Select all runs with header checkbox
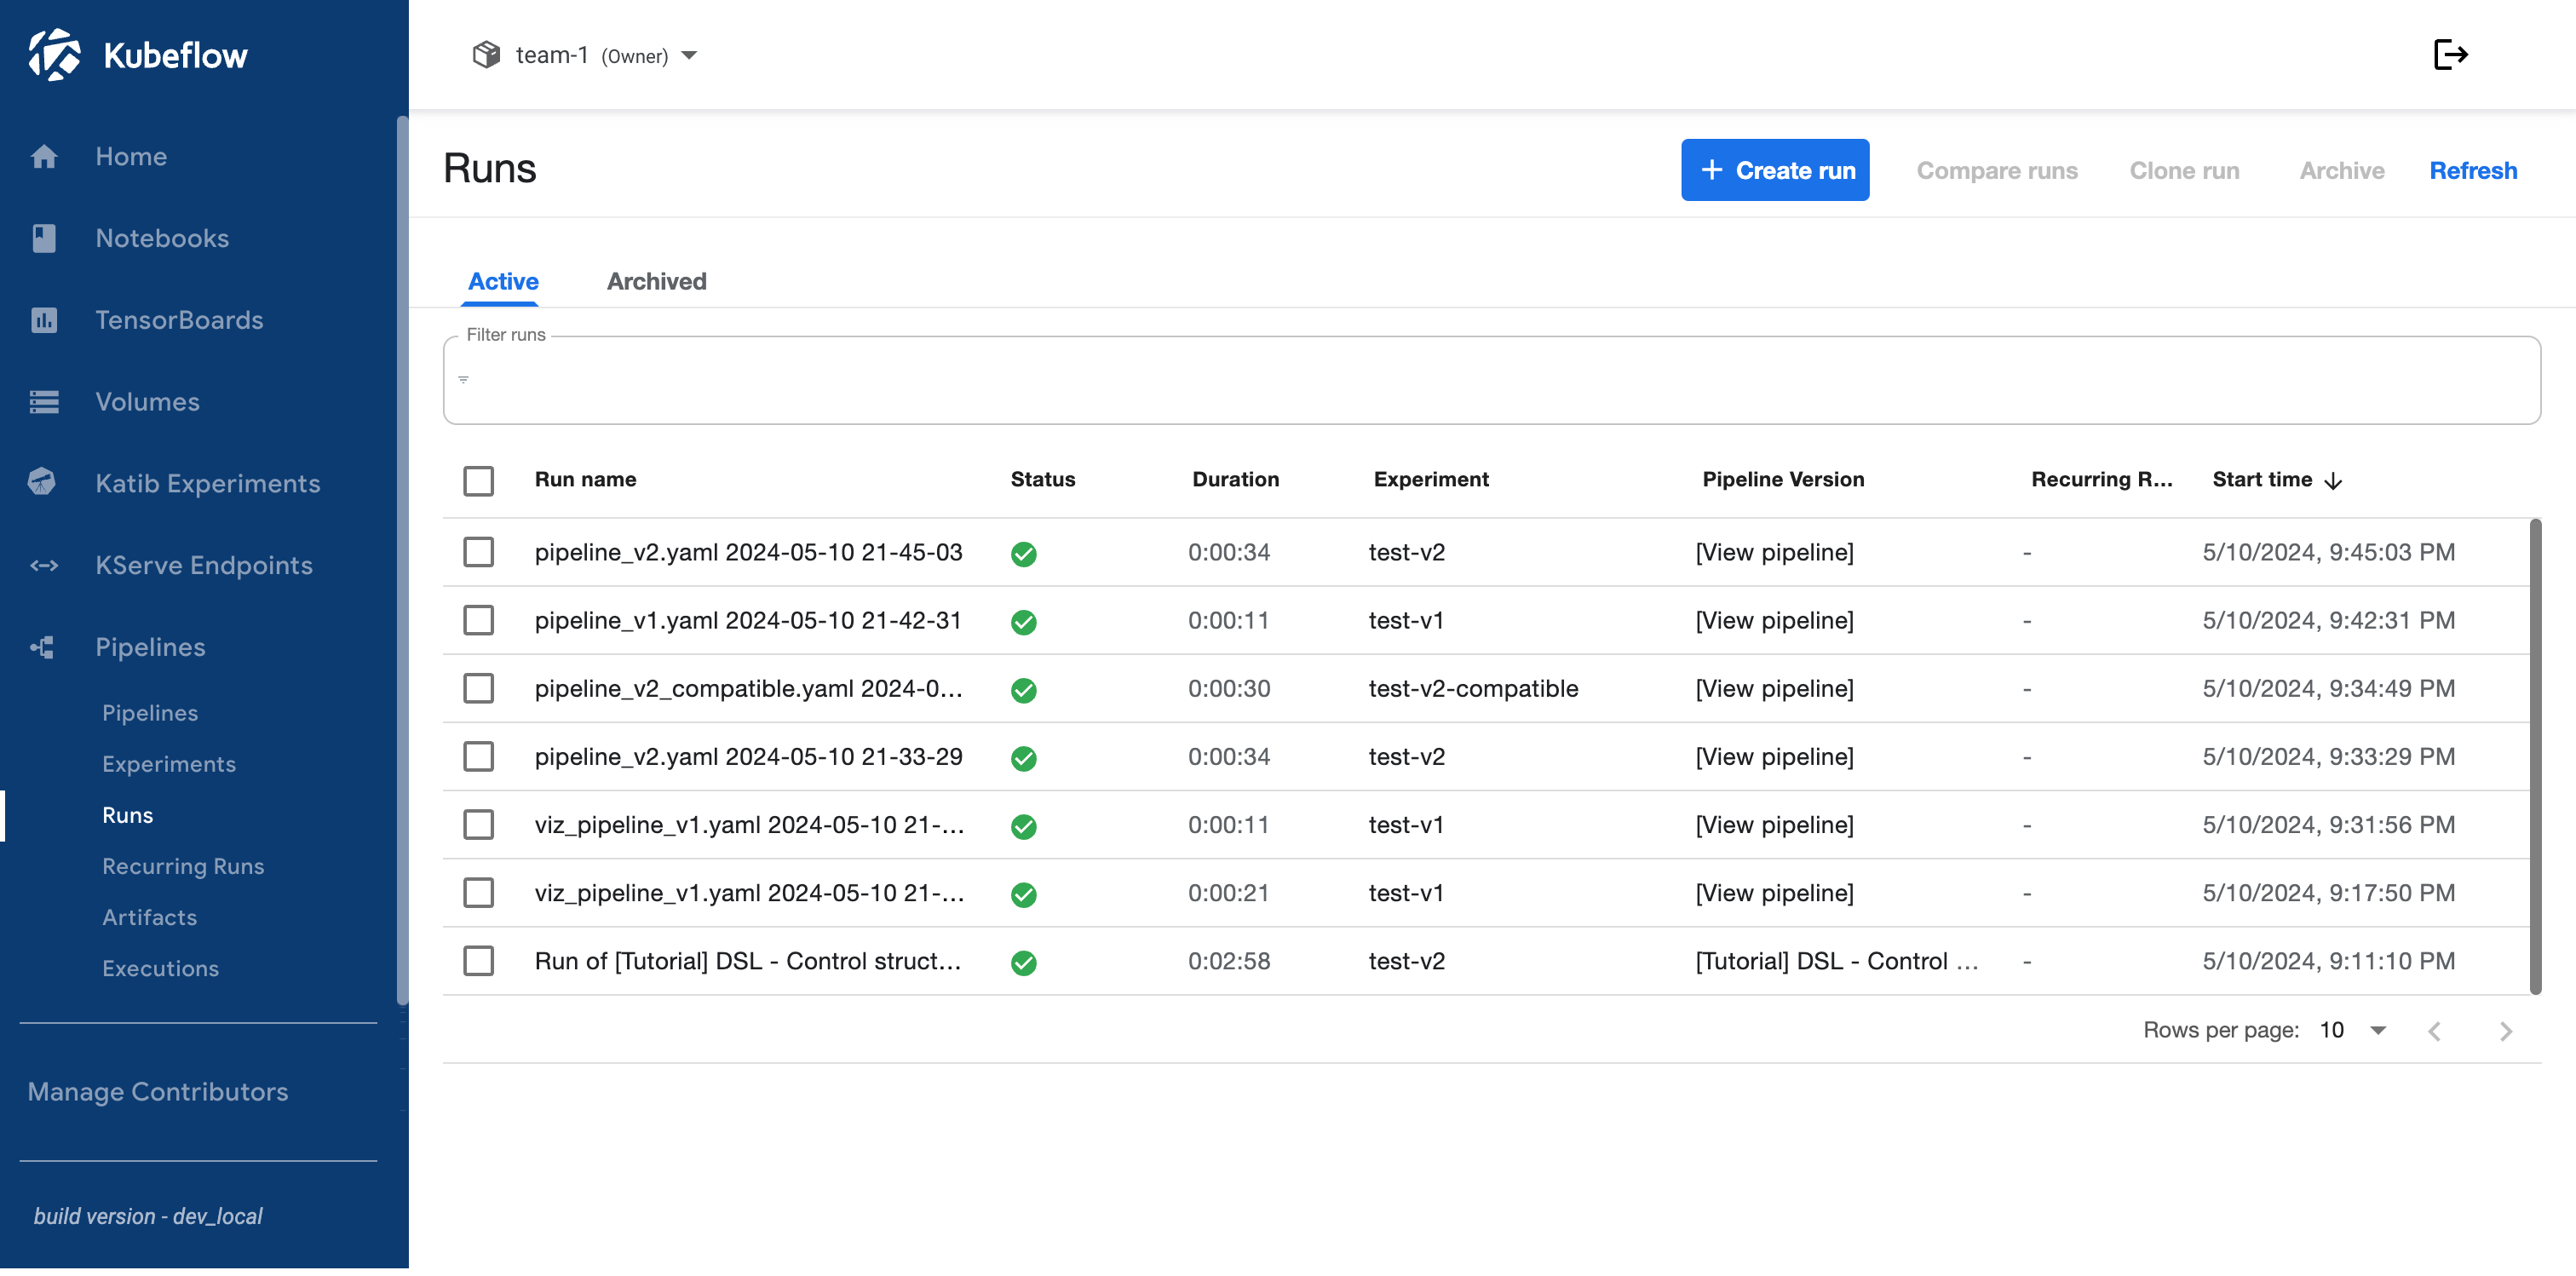This screenshot has height=1276, width=2576. (x=479, y=481)
